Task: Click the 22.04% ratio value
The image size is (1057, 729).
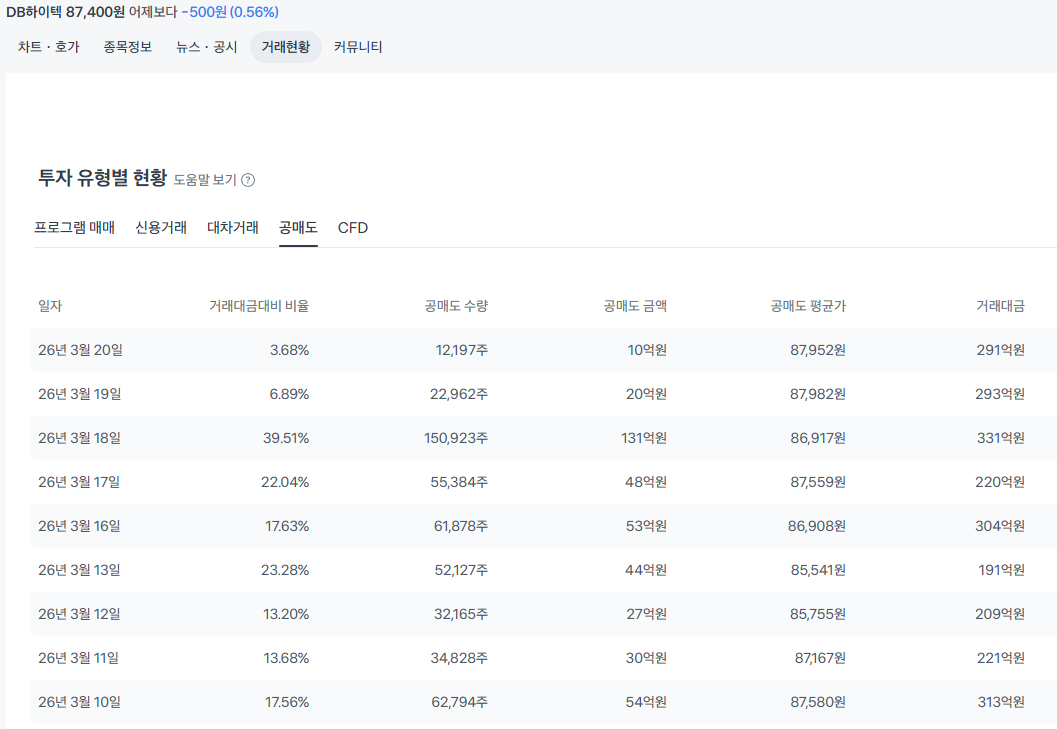Action: pyautogui.click(x=285, y=482)
